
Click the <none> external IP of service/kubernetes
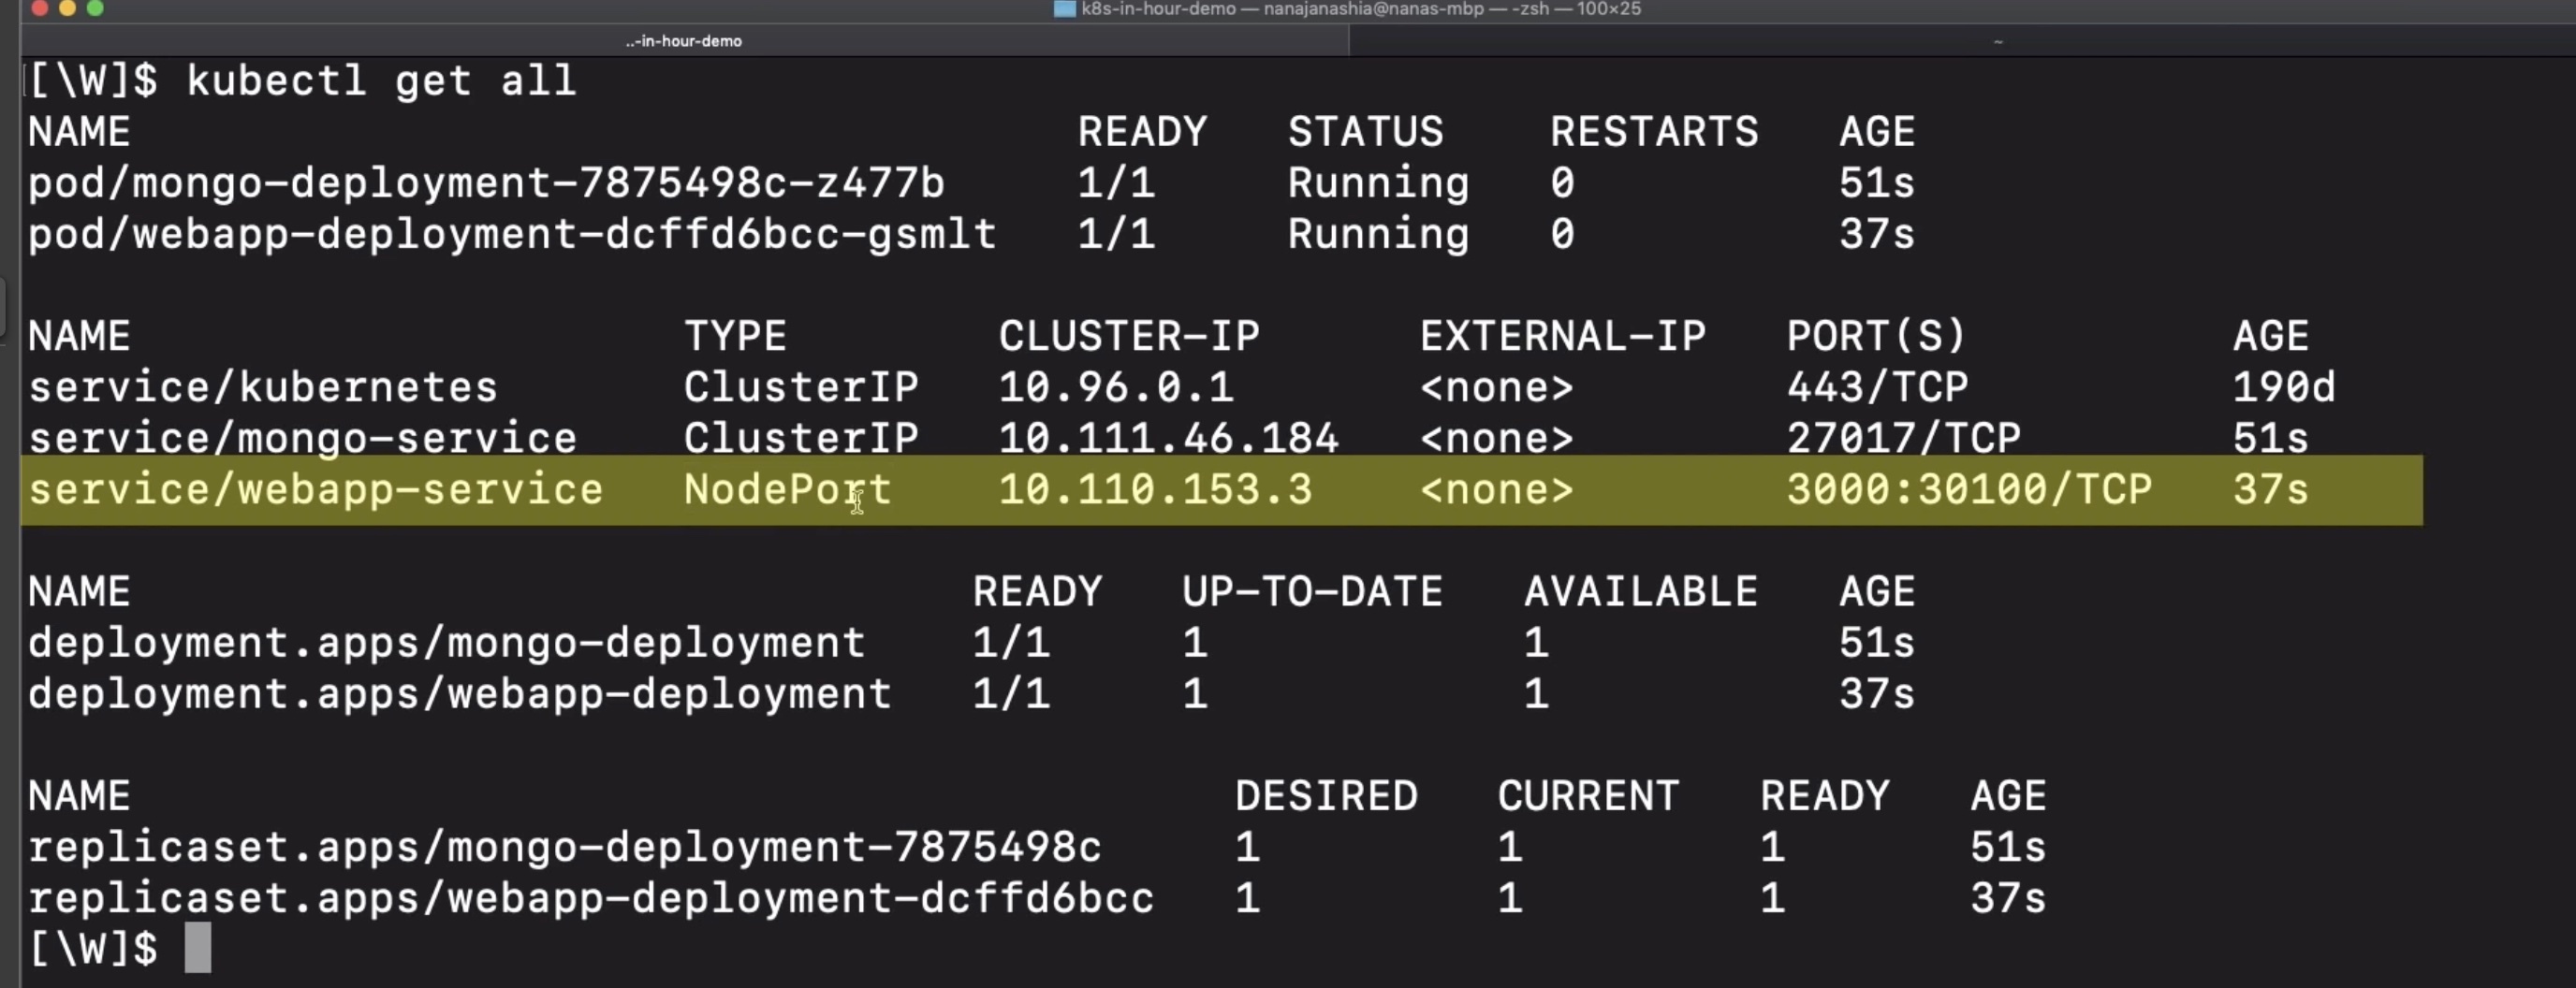pyautogui.click(x=1496, y=387)
